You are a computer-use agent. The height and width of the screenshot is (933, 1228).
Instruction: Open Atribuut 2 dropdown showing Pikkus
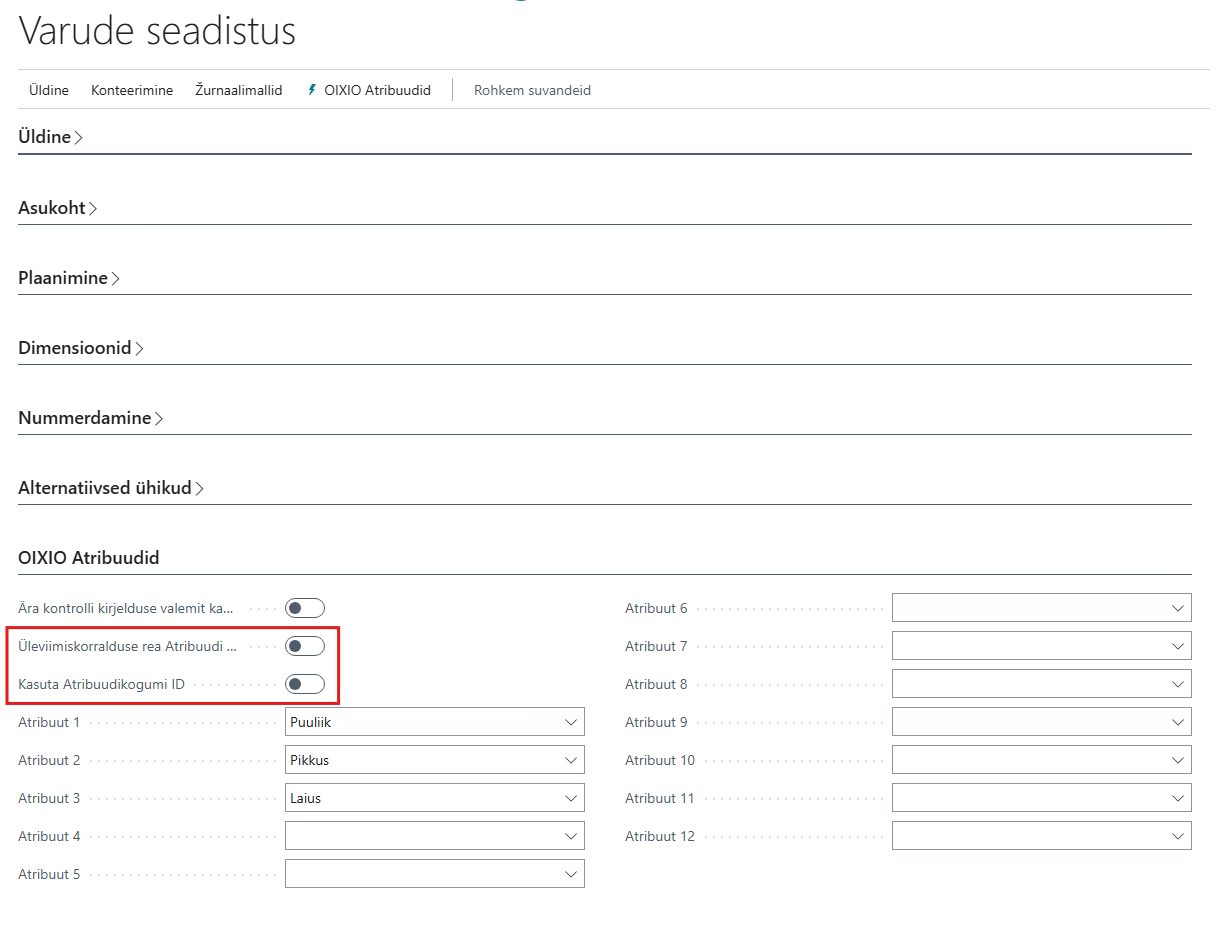[x=434, y=760]
